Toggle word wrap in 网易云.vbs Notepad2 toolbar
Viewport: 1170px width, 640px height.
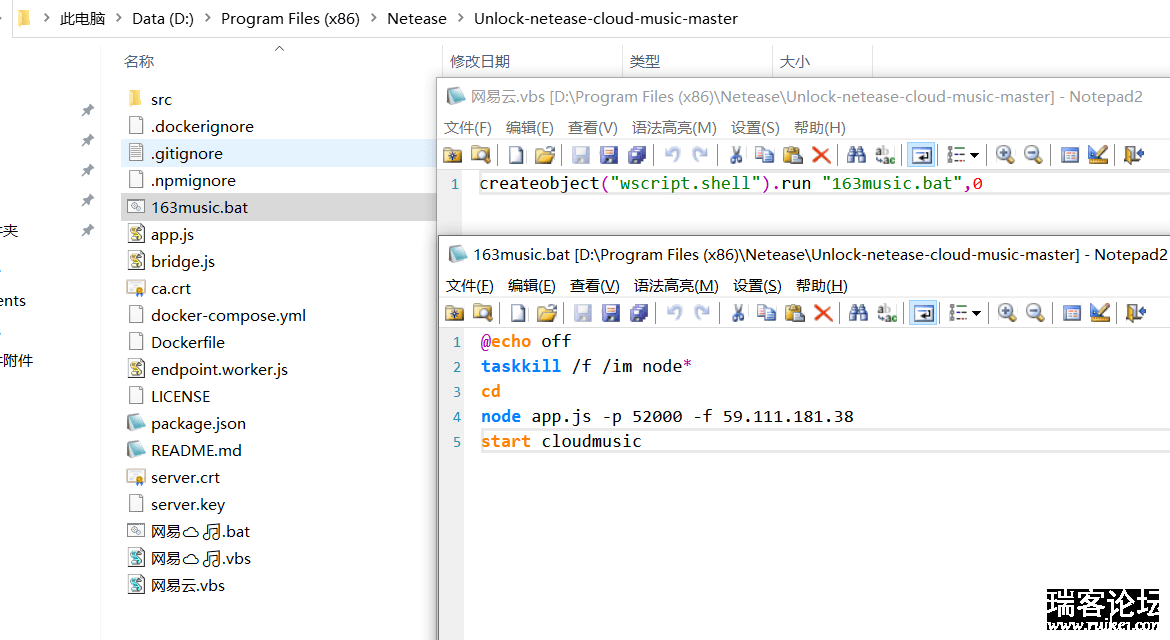921,155
